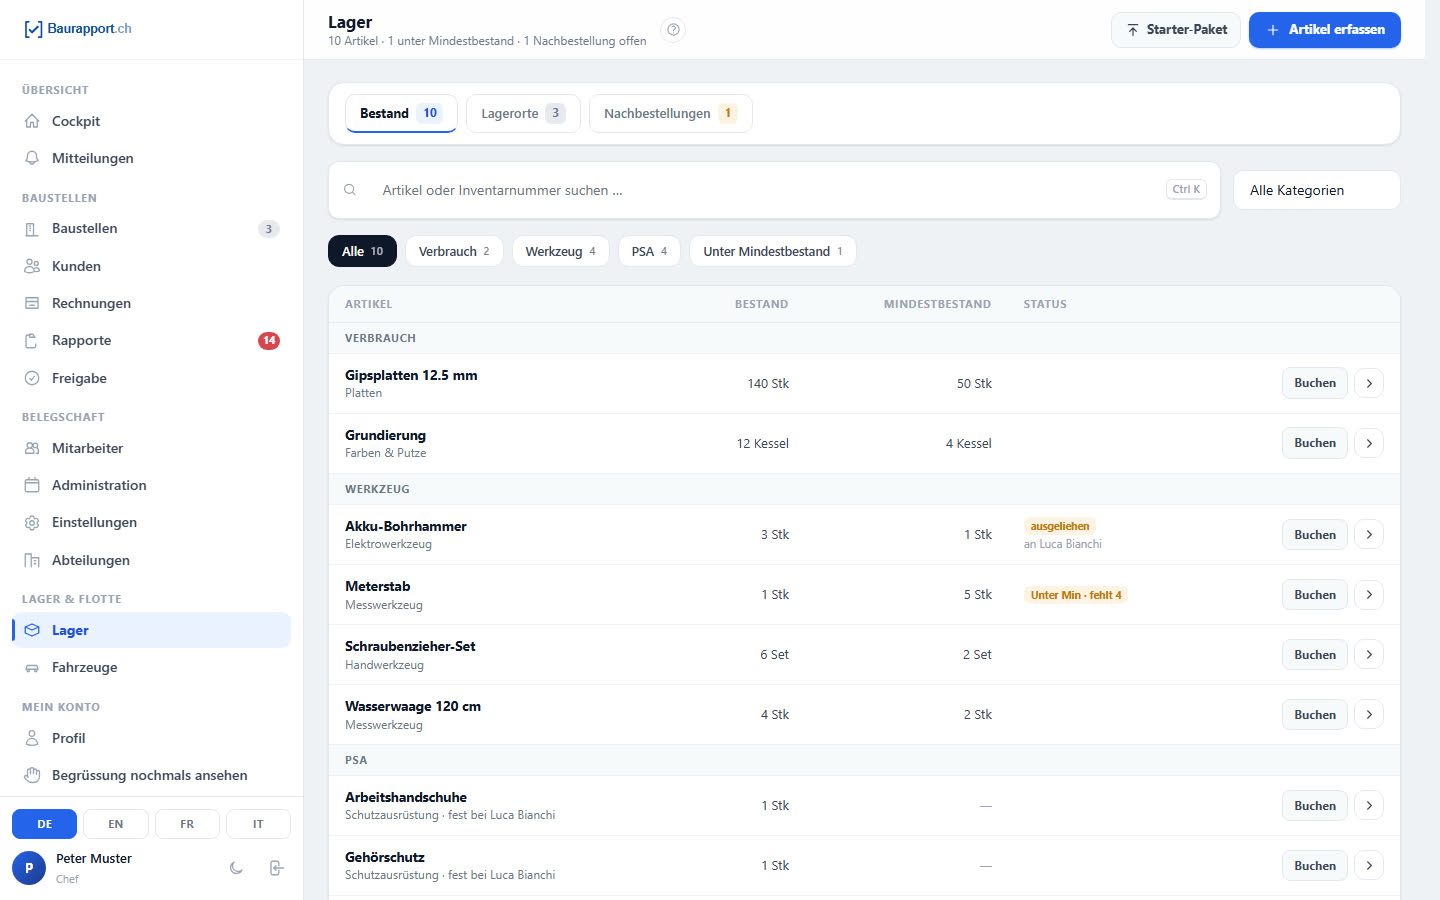Open the help question-mark icon beside Lager
The height and width of the screenshot is (900, 1440).
[674, 30]
